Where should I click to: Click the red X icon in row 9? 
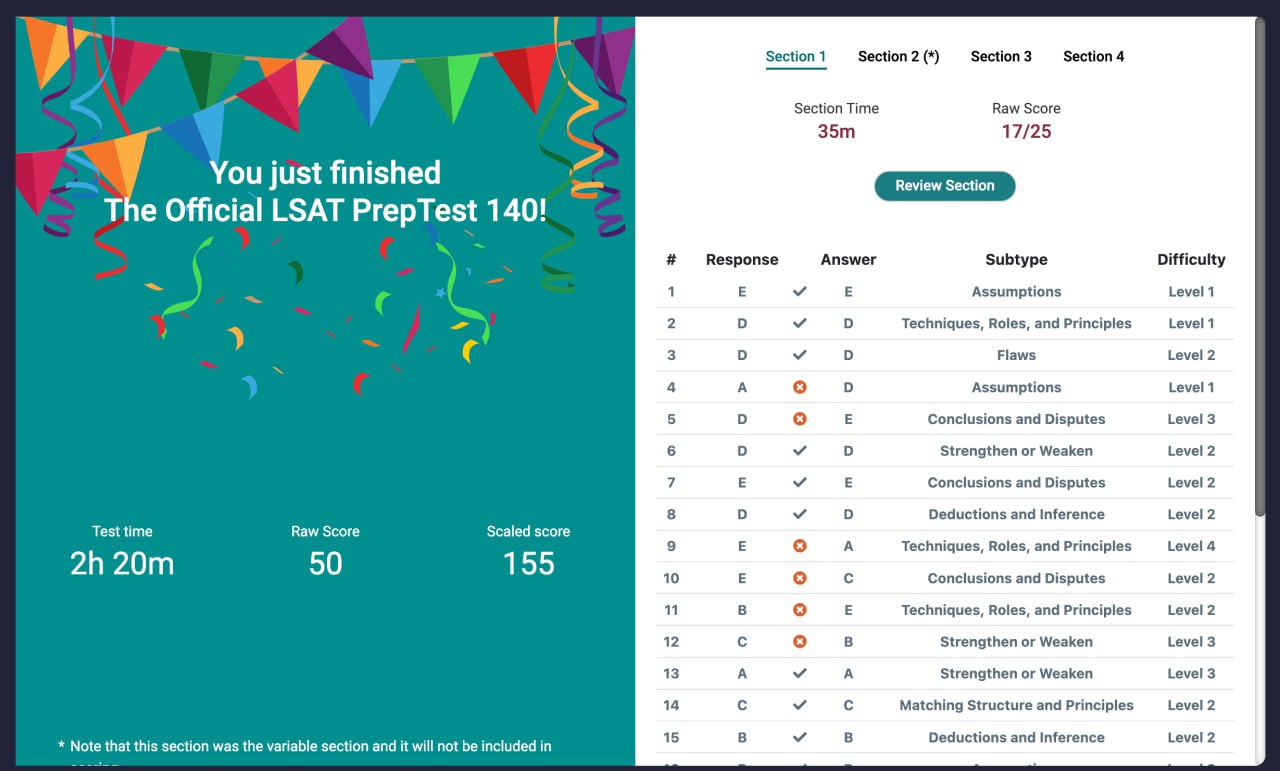coord(799,546)
